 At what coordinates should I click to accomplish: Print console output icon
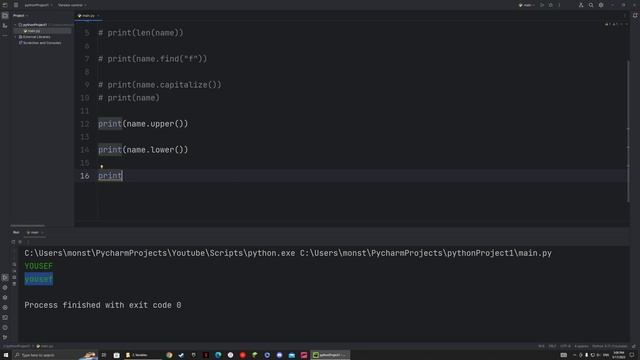point(14,277)
